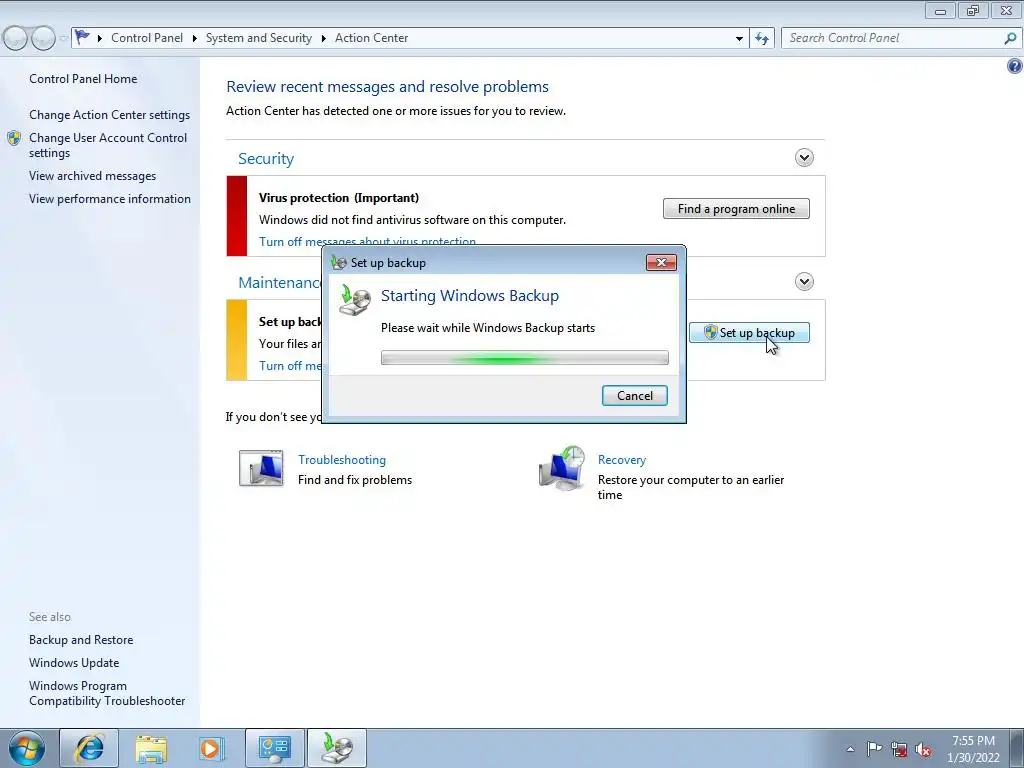The width and height of the screenshot is (1024, 768).
Task: Click the Set up backup button
Action: pos(749,332)
